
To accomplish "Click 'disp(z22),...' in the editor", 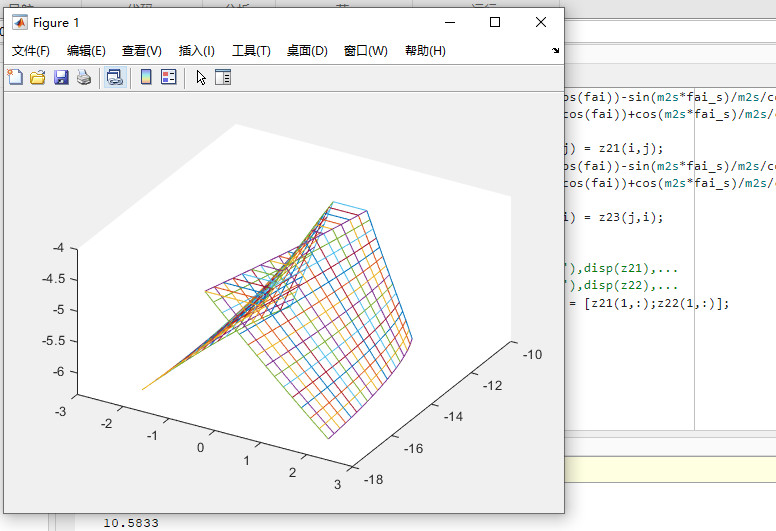I will (x=630, y=286).
